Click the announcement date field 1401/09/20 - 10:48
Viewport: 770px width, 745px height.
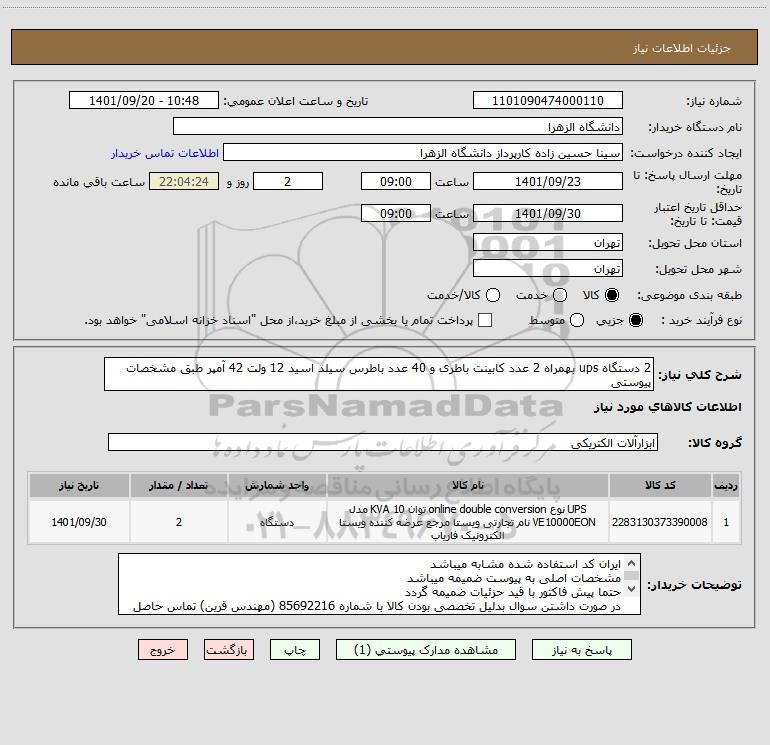(144, 101)
